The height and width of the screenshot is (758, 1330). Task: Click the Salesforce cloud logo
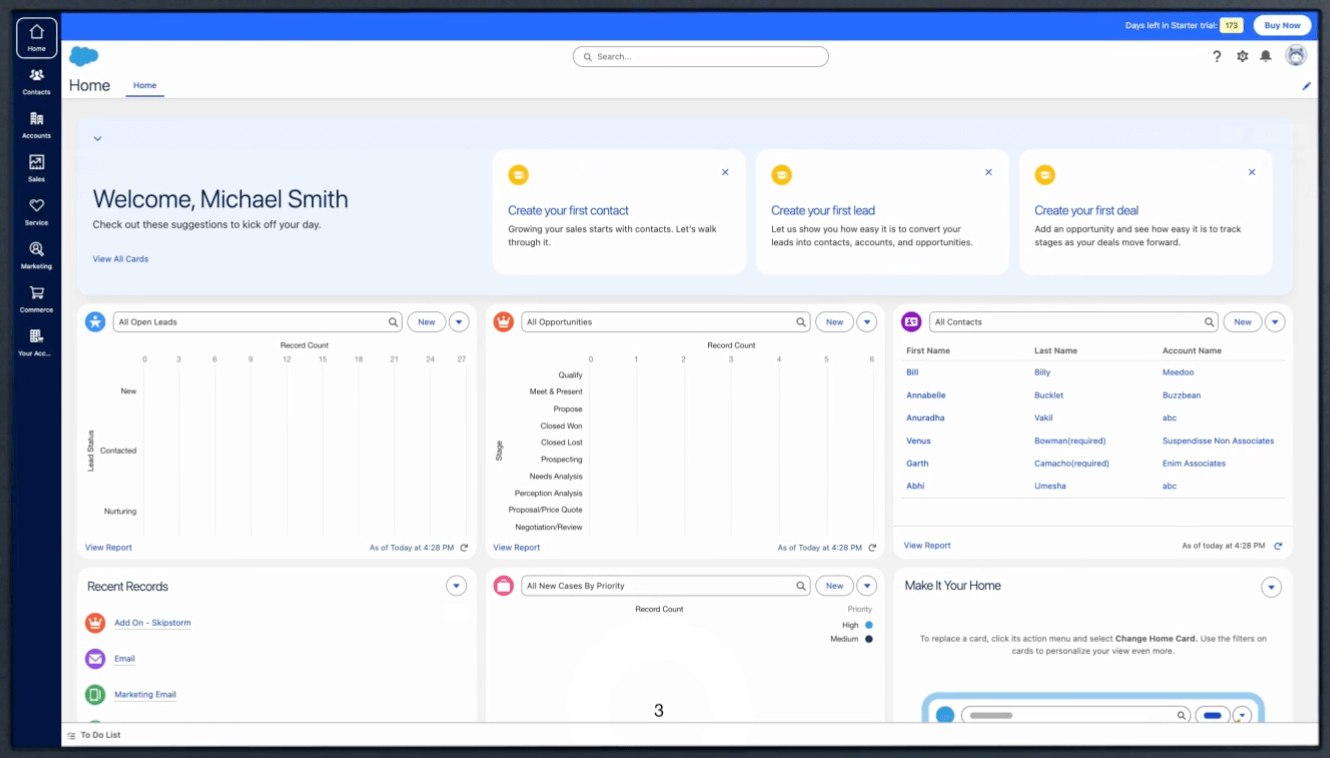[x=84, y=57]
